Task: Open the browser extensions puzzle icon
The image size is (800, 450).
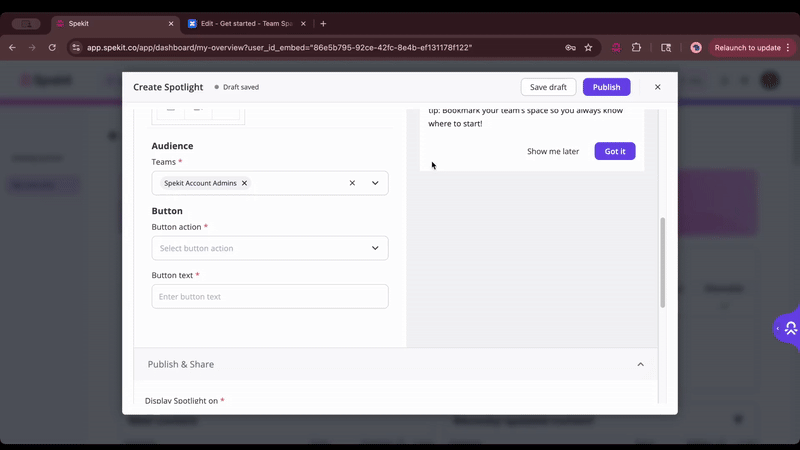Action: 636,47
